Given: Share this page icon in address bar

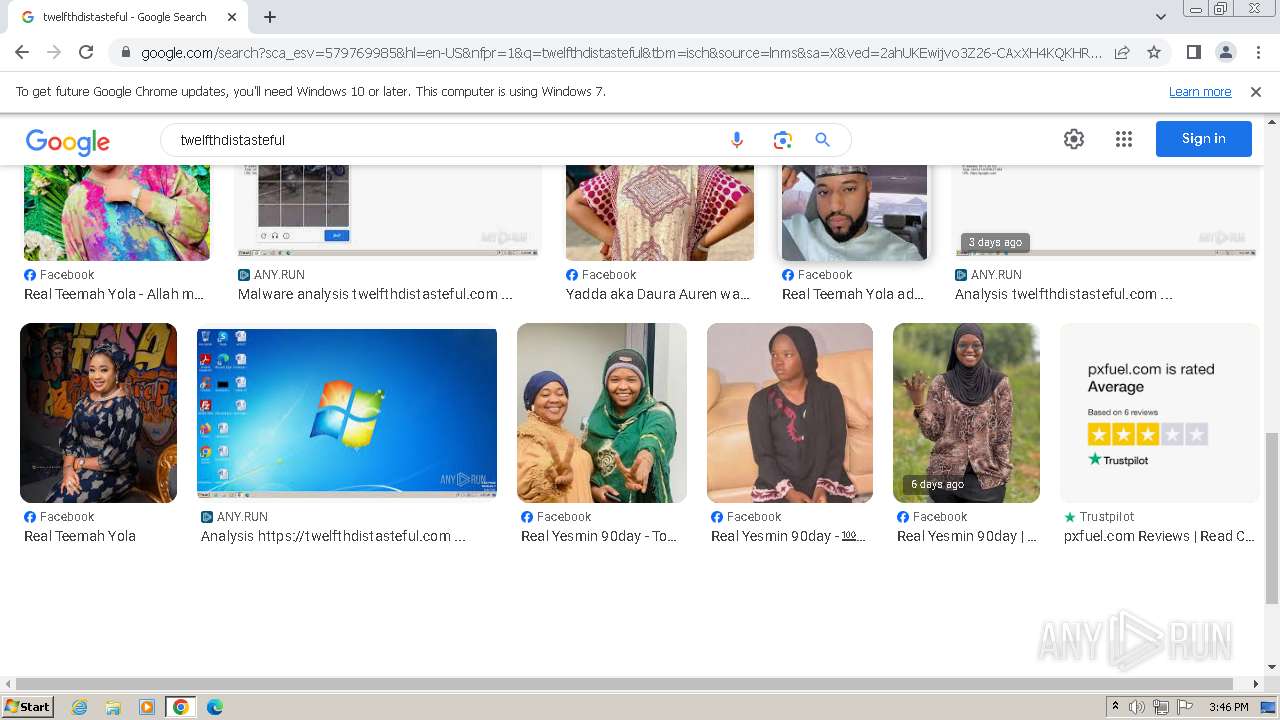Looking at the screenshot, I should 1122,52.
